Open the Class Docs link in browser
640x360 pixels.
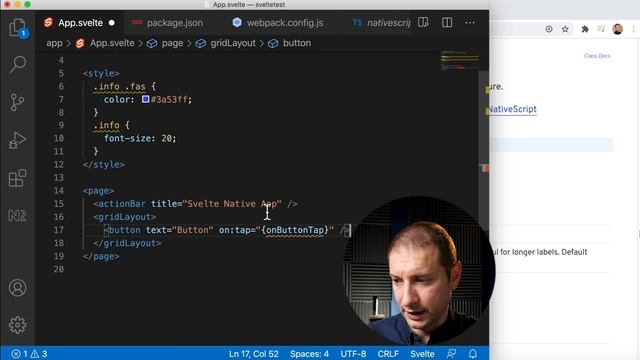coord(597,56)
